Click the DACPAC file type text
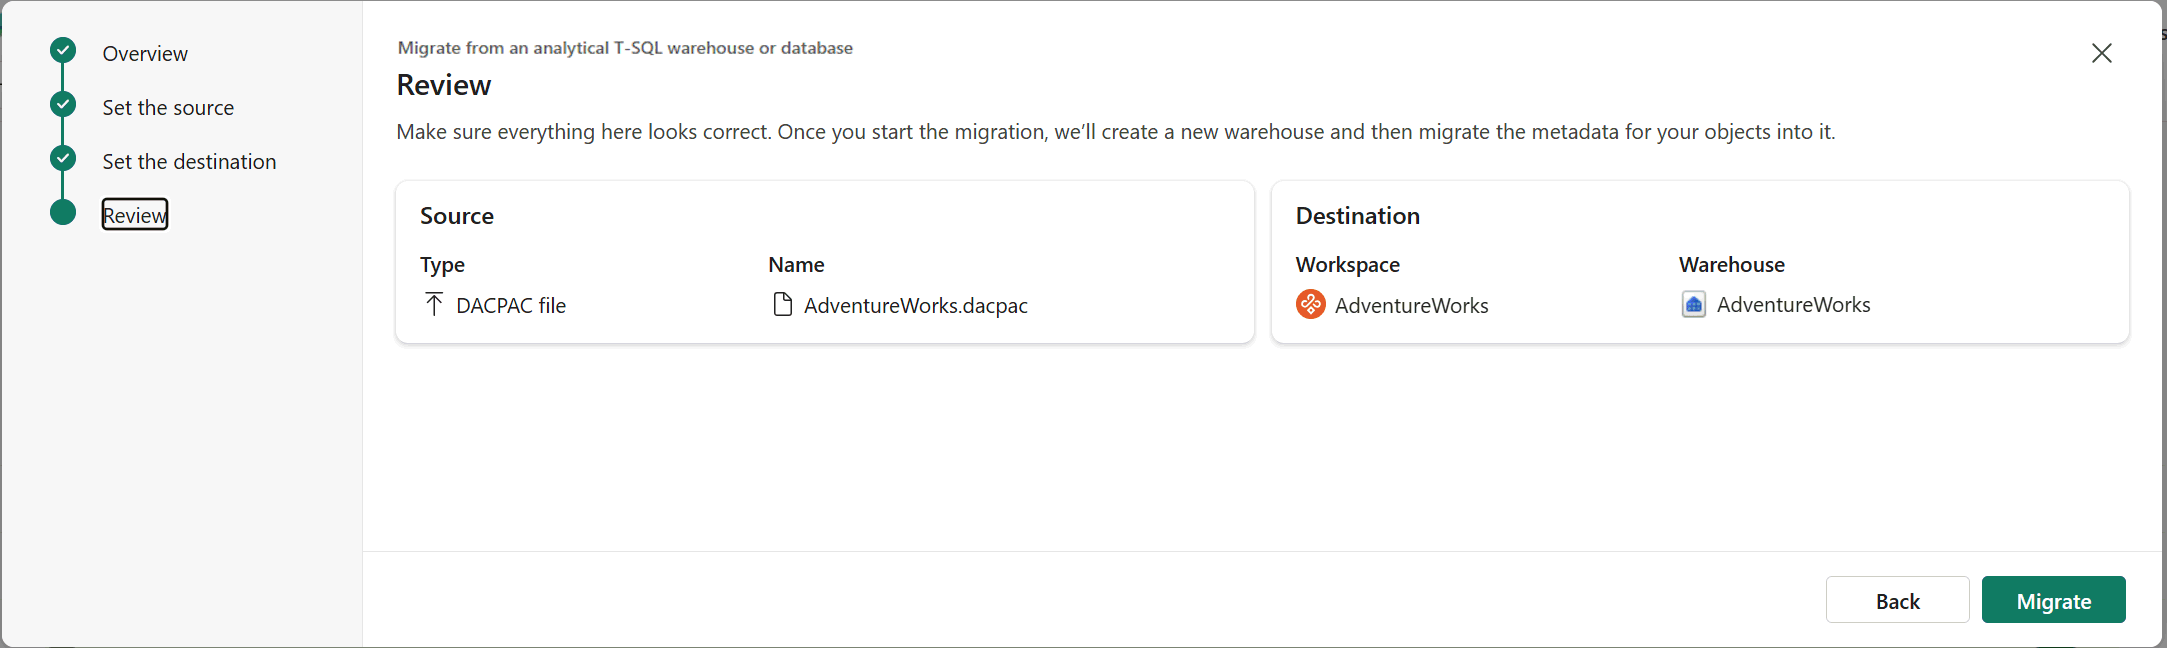The height and width of the screenshot is (648, 2167). (511, 306)
